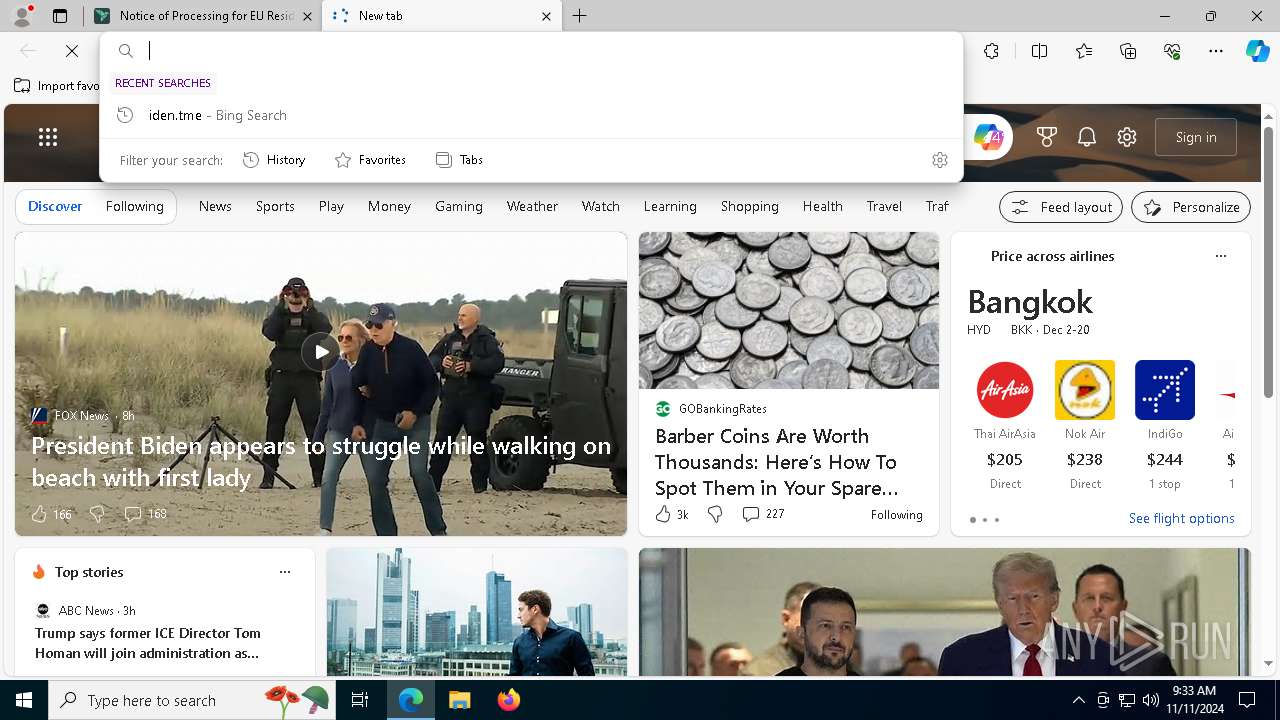Image resolution: width=1280 pixels, height=720 pixels.
Task: Click the Personalize button
Action: pyautogui.click(x=1191, y=207)
